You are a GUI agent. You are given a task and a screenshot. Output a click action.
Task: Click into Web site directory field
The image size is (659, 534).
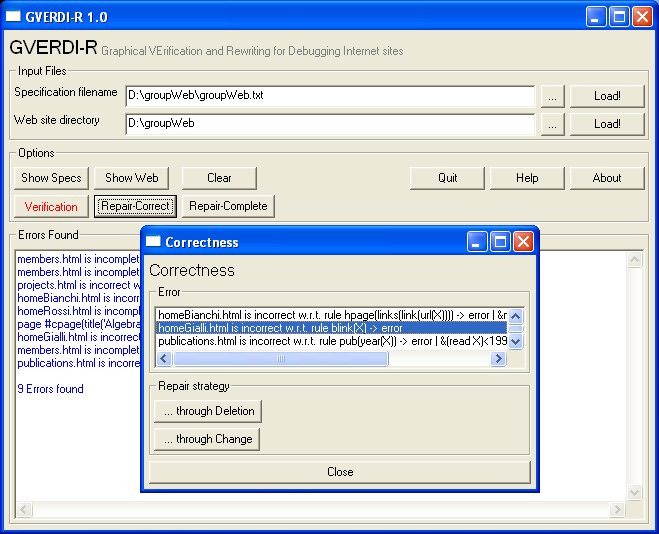coord(330,124)
